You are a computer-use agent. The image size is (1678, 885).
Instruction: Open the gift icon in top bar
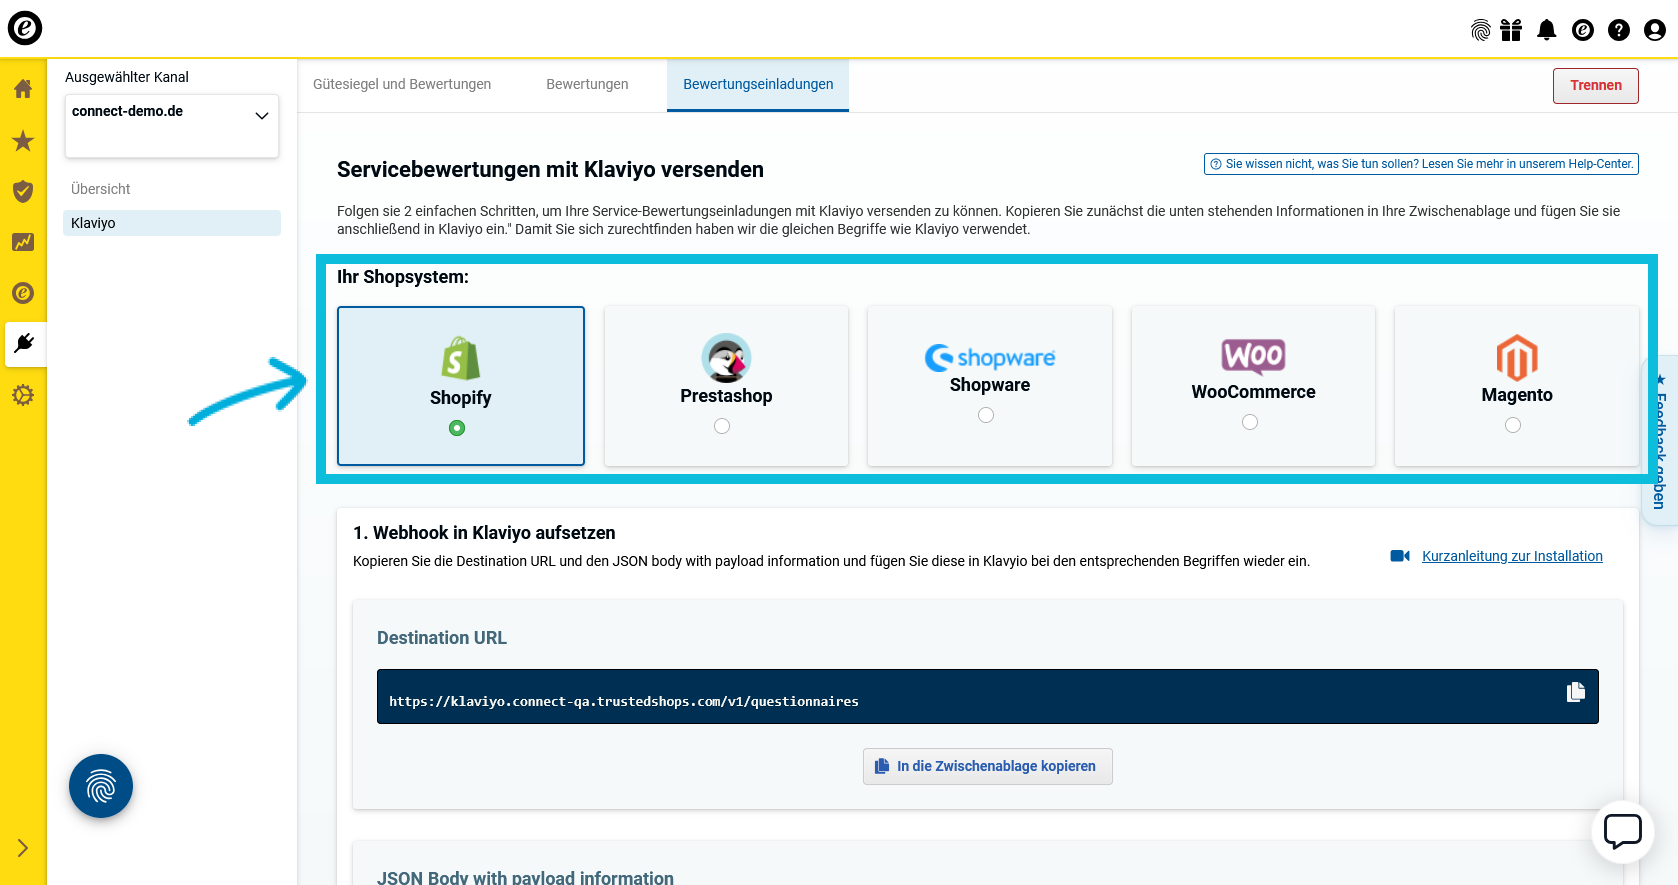click(1511, 30)
